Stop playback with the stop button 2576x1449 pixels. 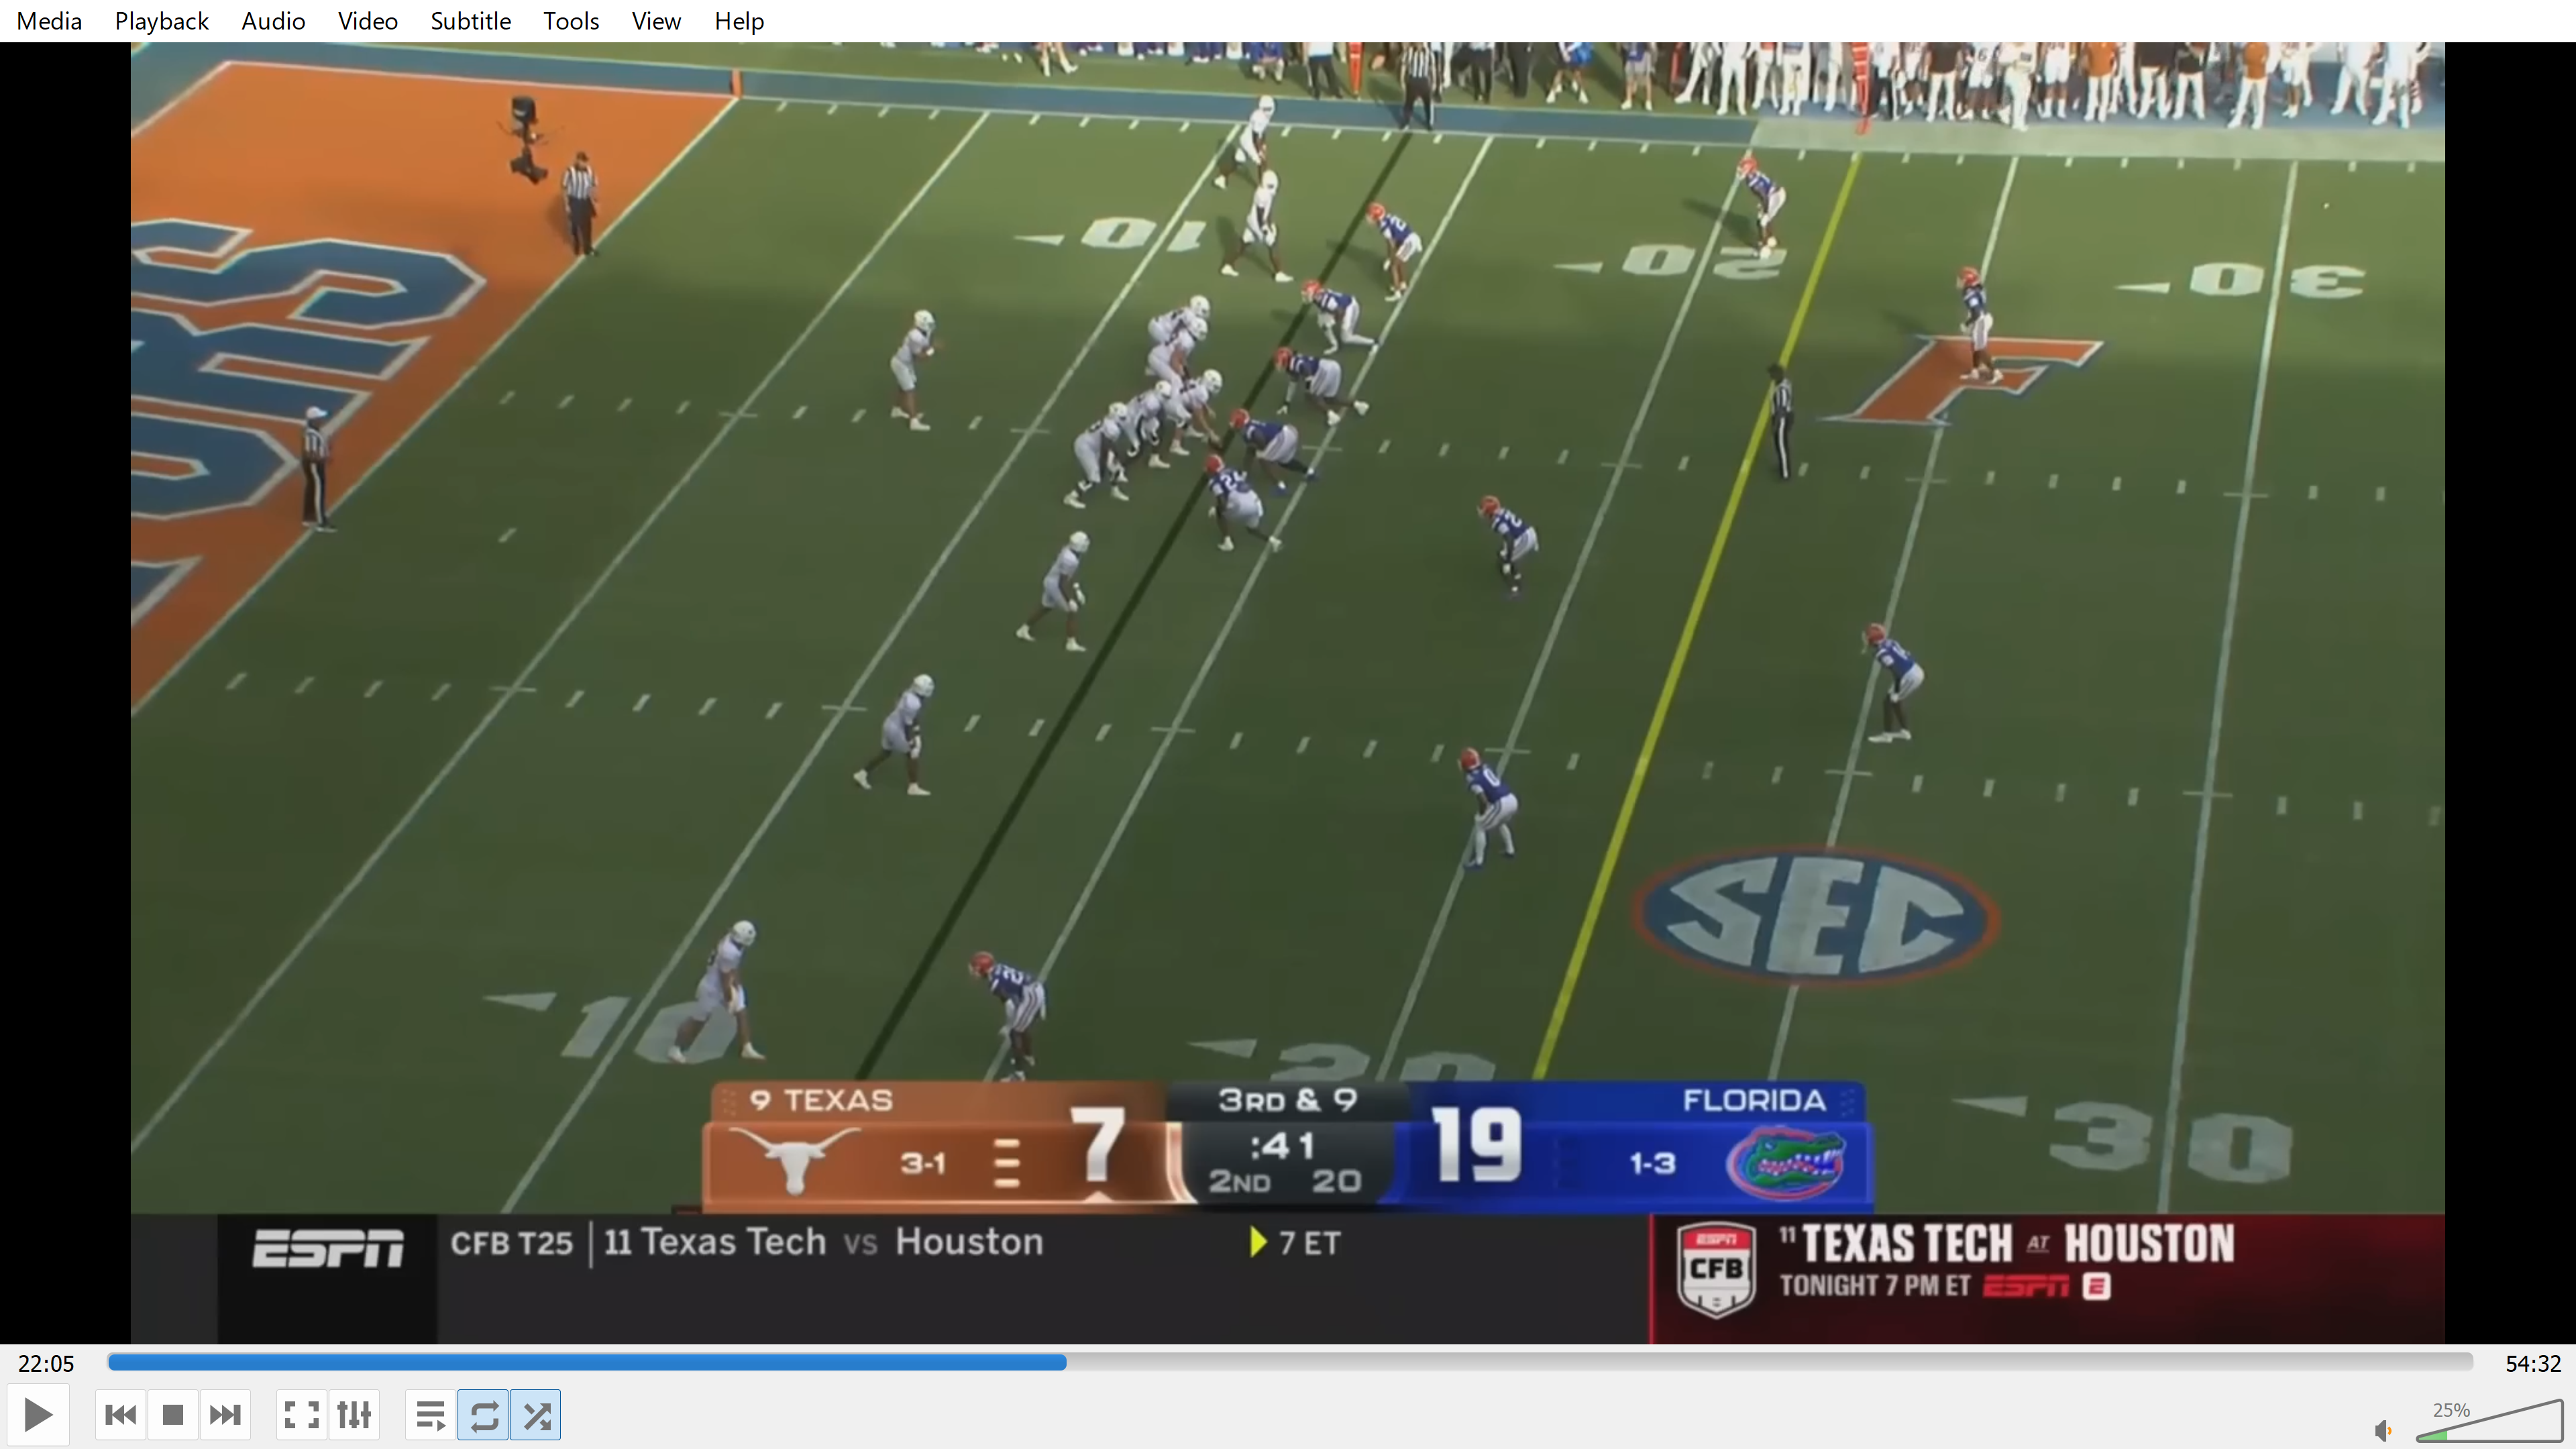pos(173,1415)
